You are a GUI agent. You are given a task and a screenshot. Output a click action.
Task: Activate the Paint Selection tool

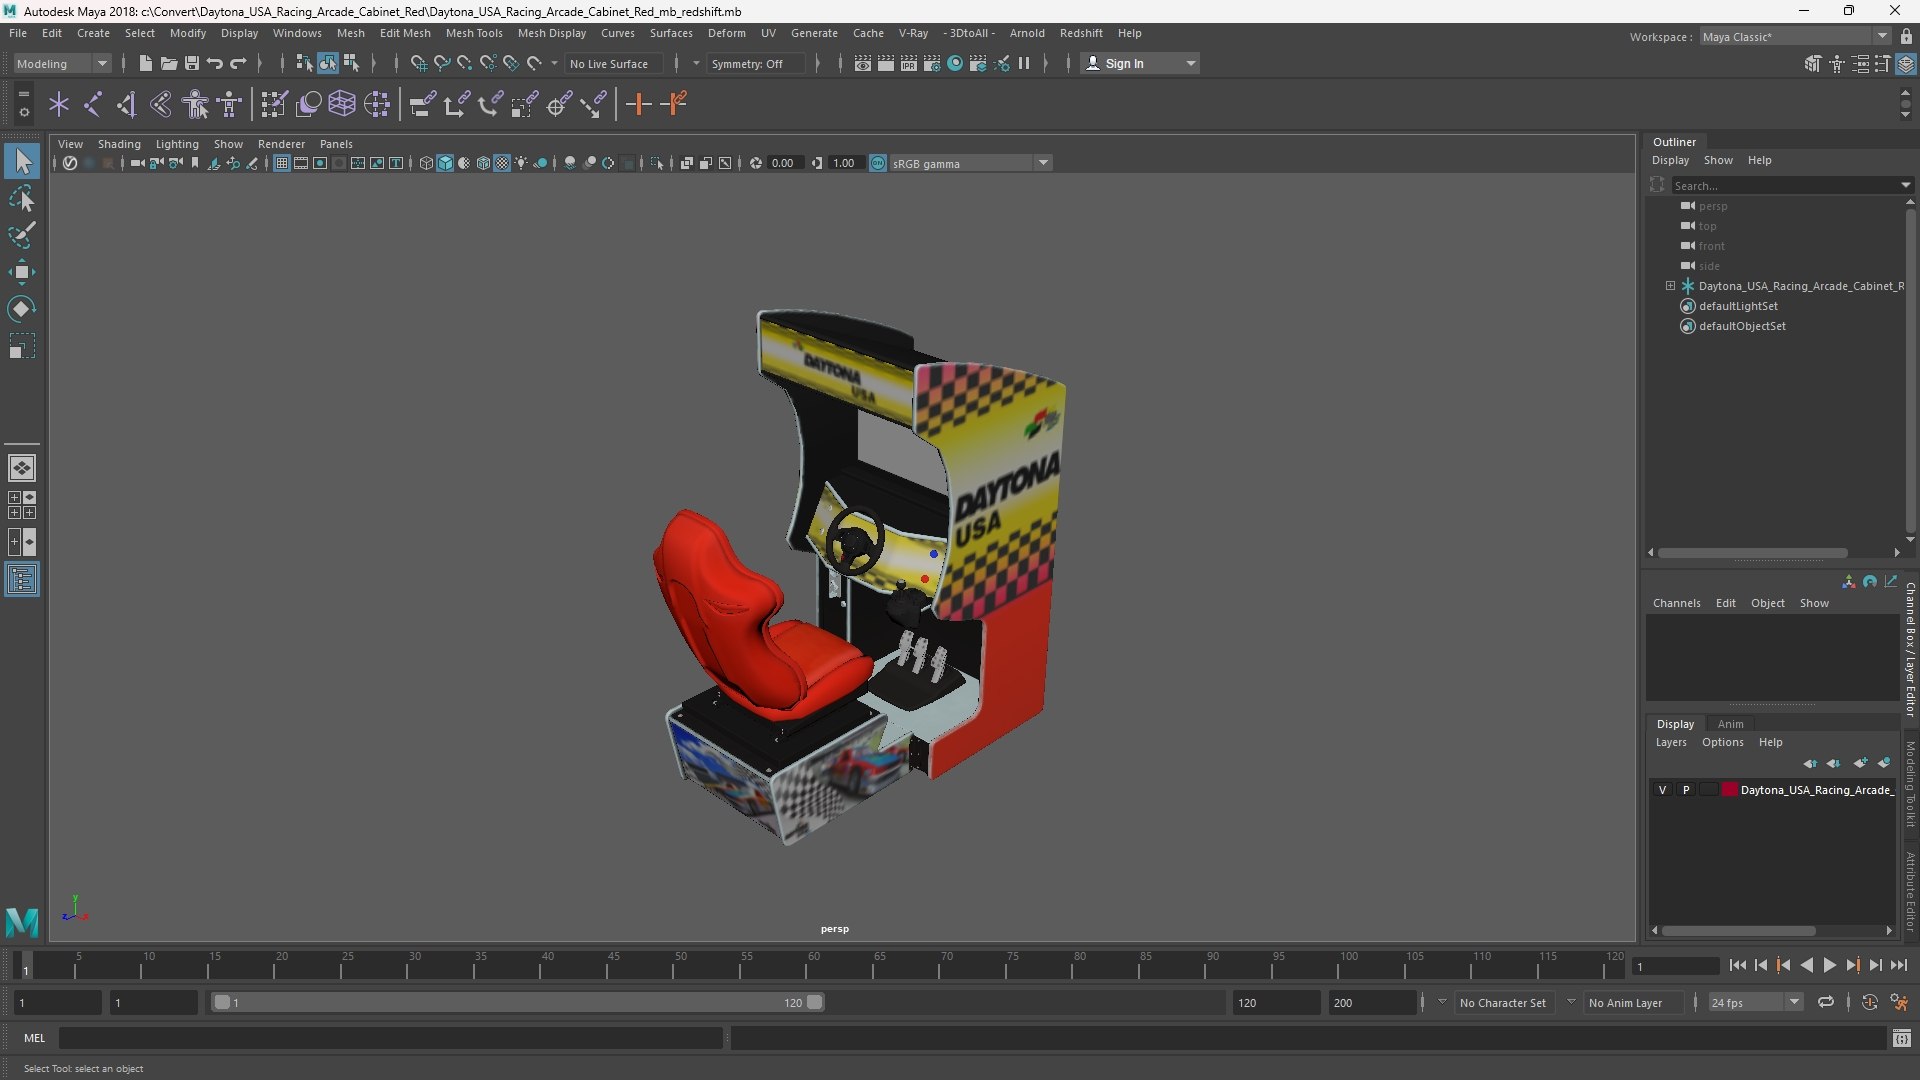coord(22,235)
